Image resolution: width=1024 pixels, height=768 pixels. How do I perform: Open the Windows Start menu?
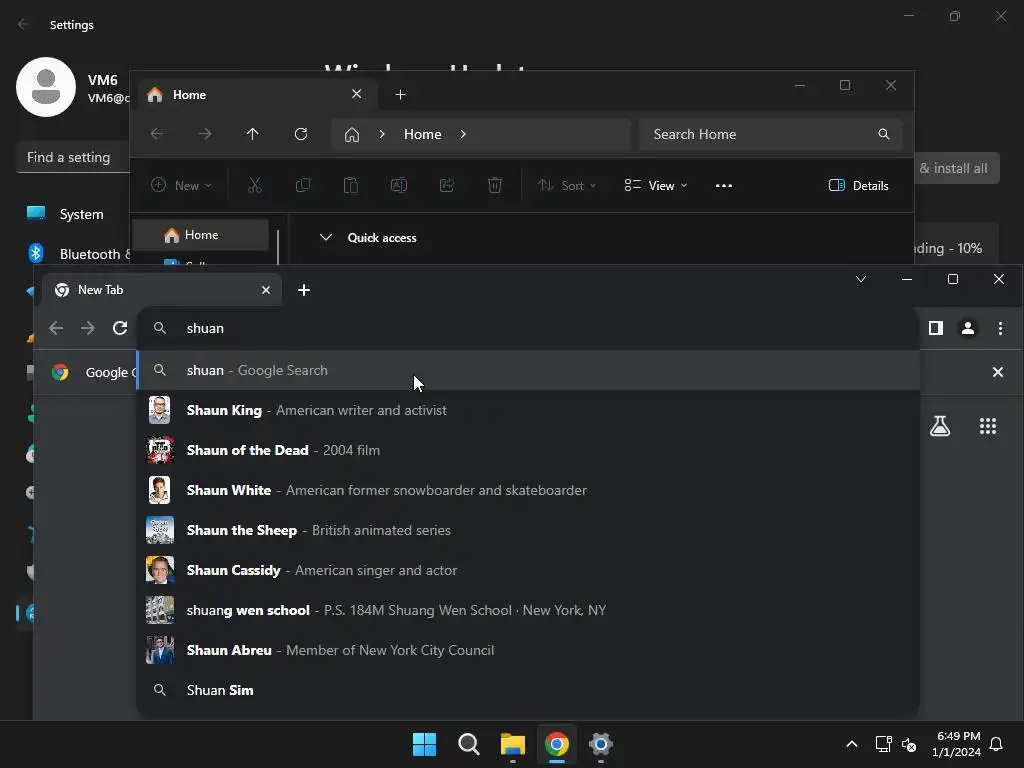[424, 744]
